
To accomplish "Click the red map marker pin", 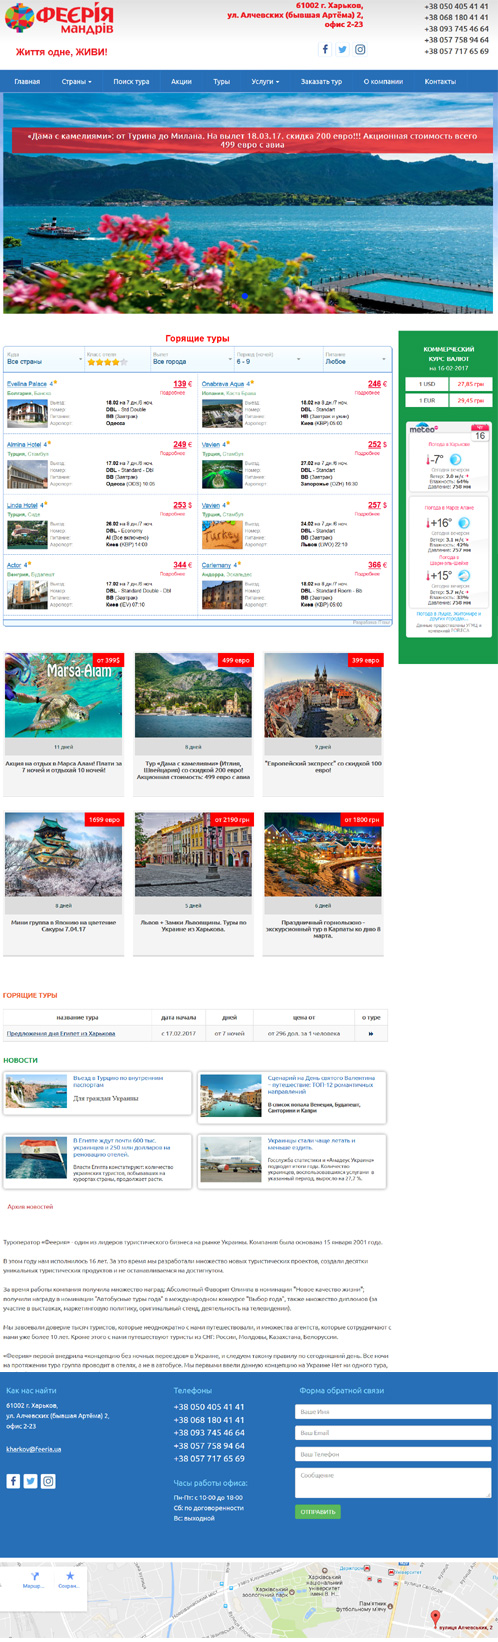I will [x=435, y=1617].
